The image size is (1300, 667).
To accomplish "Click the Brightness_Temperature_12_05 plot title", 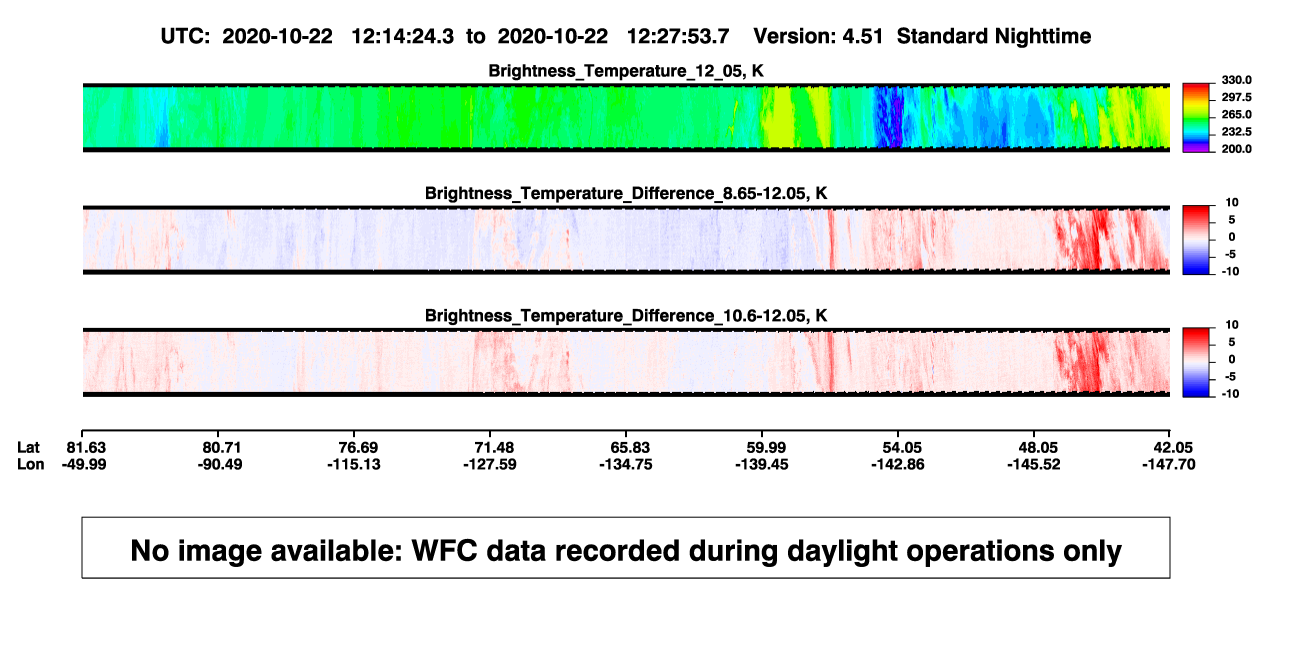I will click(626, 71).
